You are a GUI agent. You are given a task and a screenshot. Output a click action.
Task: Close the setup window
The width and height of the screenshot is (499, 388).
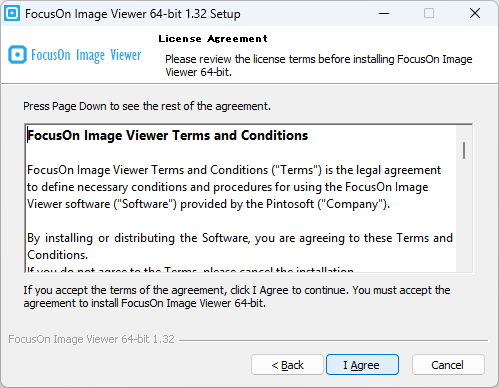click(x=475, y=13)
